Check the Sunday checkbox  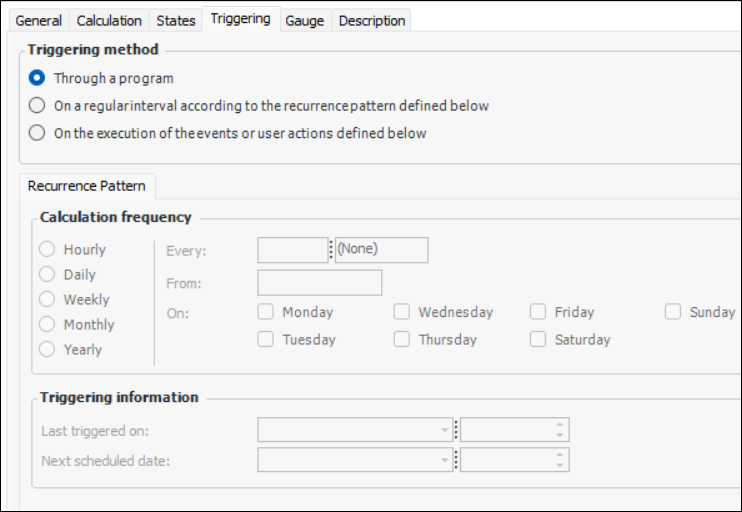[x=673, y=312]
